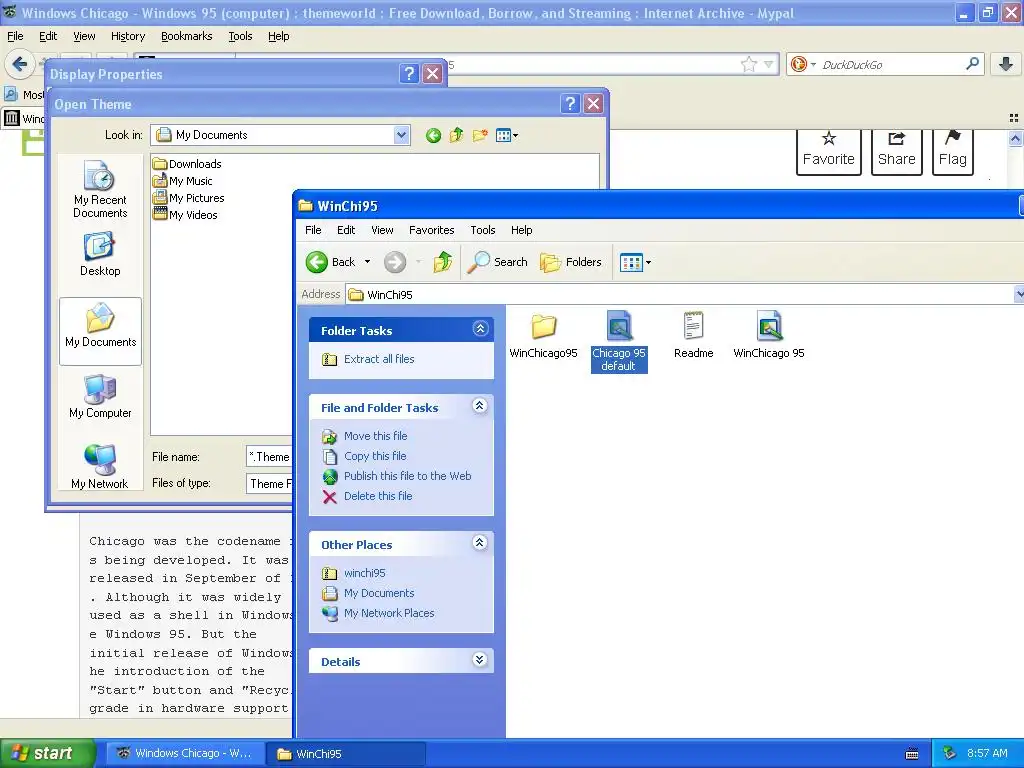Open the Bookmarks menu in Mypal browser

point(187,36)
